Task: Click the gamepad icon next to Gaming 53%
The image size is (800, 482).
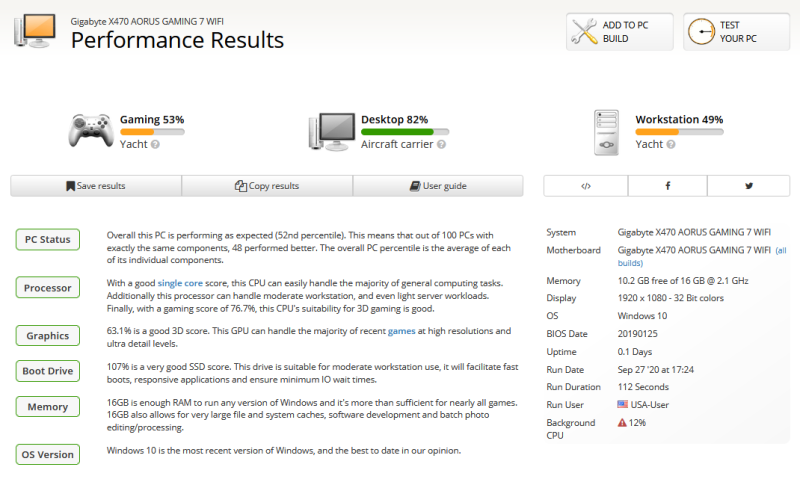Action: click(x=91, y=131)
